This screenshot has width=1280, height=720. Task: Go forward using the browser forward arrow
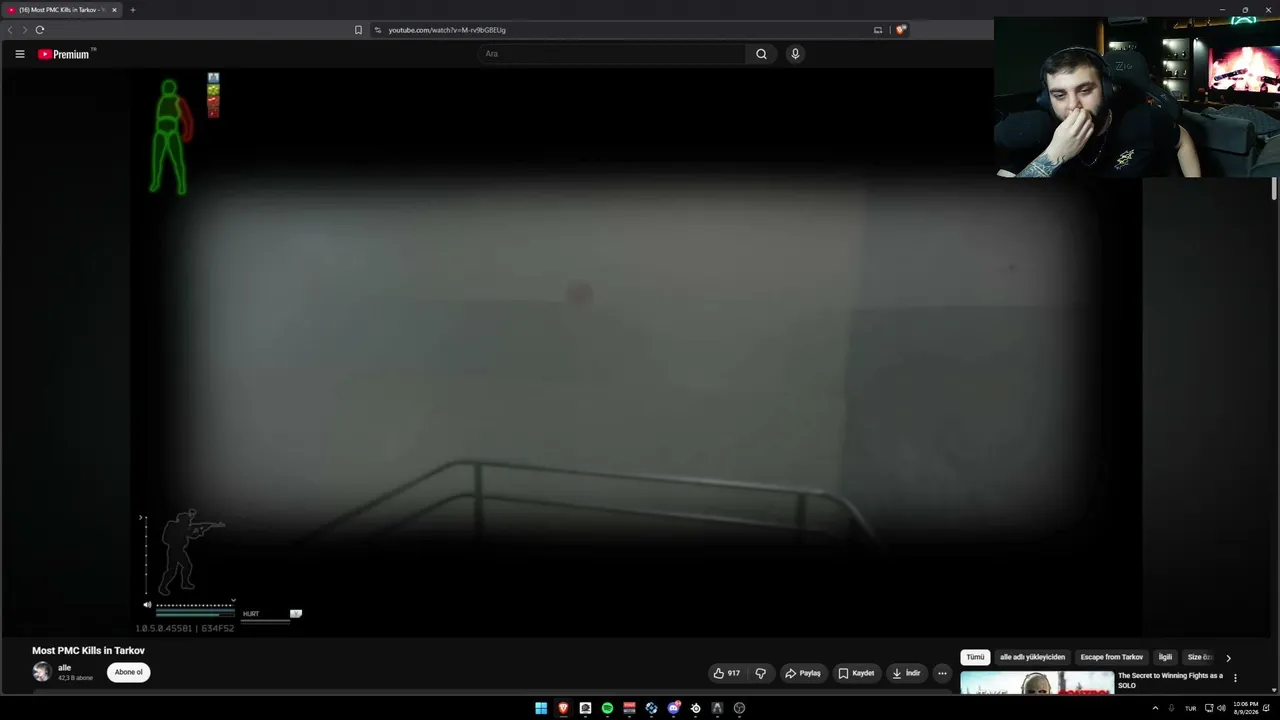[x=25, y=30]
